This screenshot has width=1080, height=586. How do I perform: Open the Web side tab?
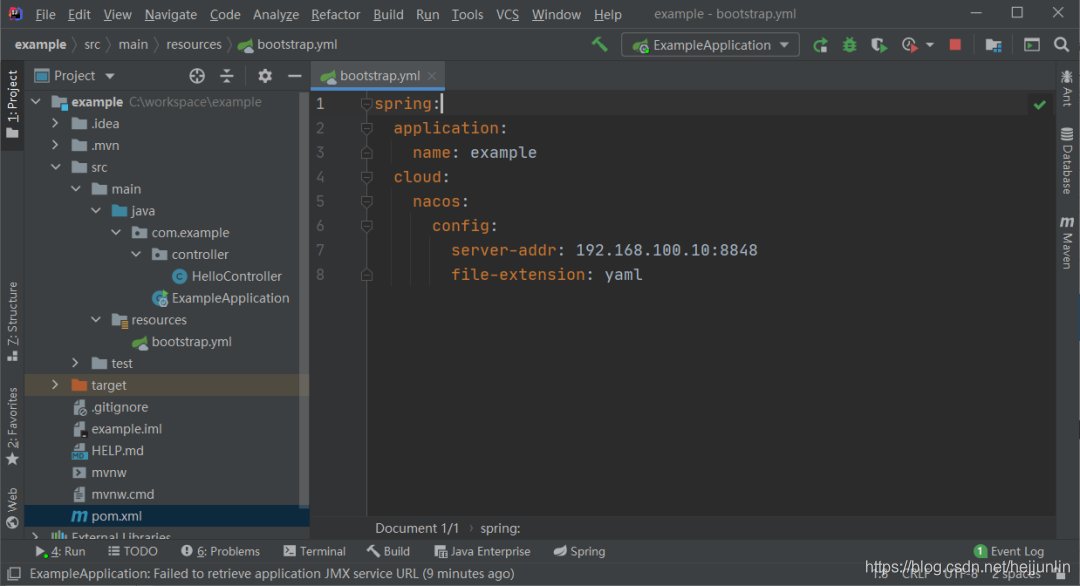(x=12, y=508)
